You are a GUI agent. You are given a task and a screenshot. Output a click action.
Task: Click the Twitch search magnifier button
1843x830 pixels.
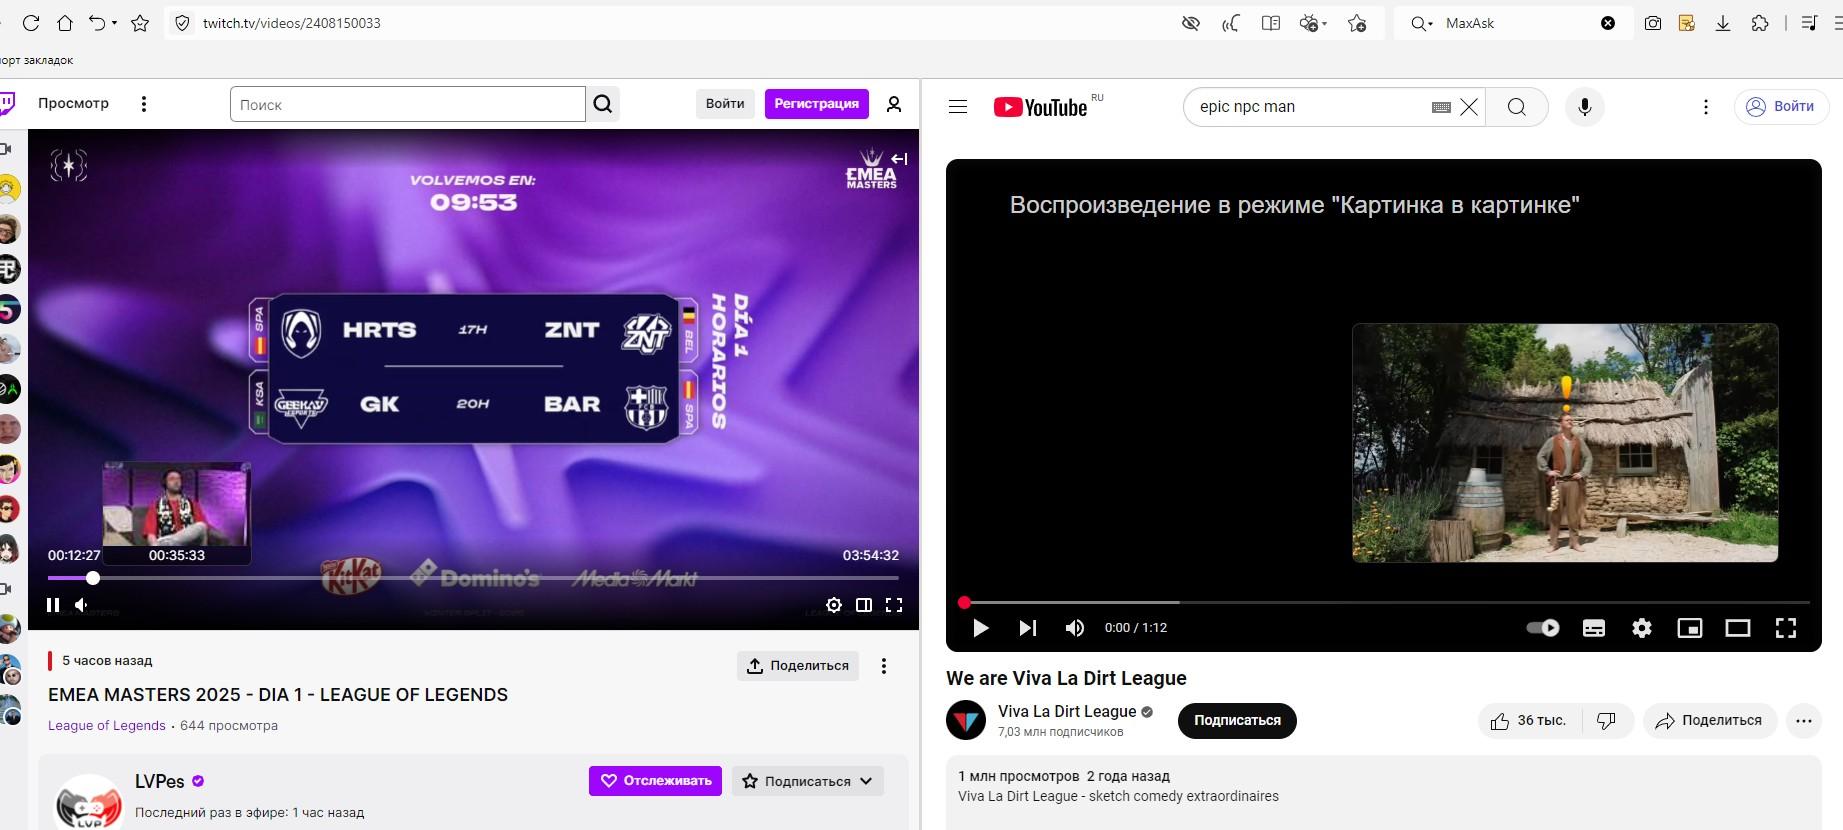[x=603, y=104]
